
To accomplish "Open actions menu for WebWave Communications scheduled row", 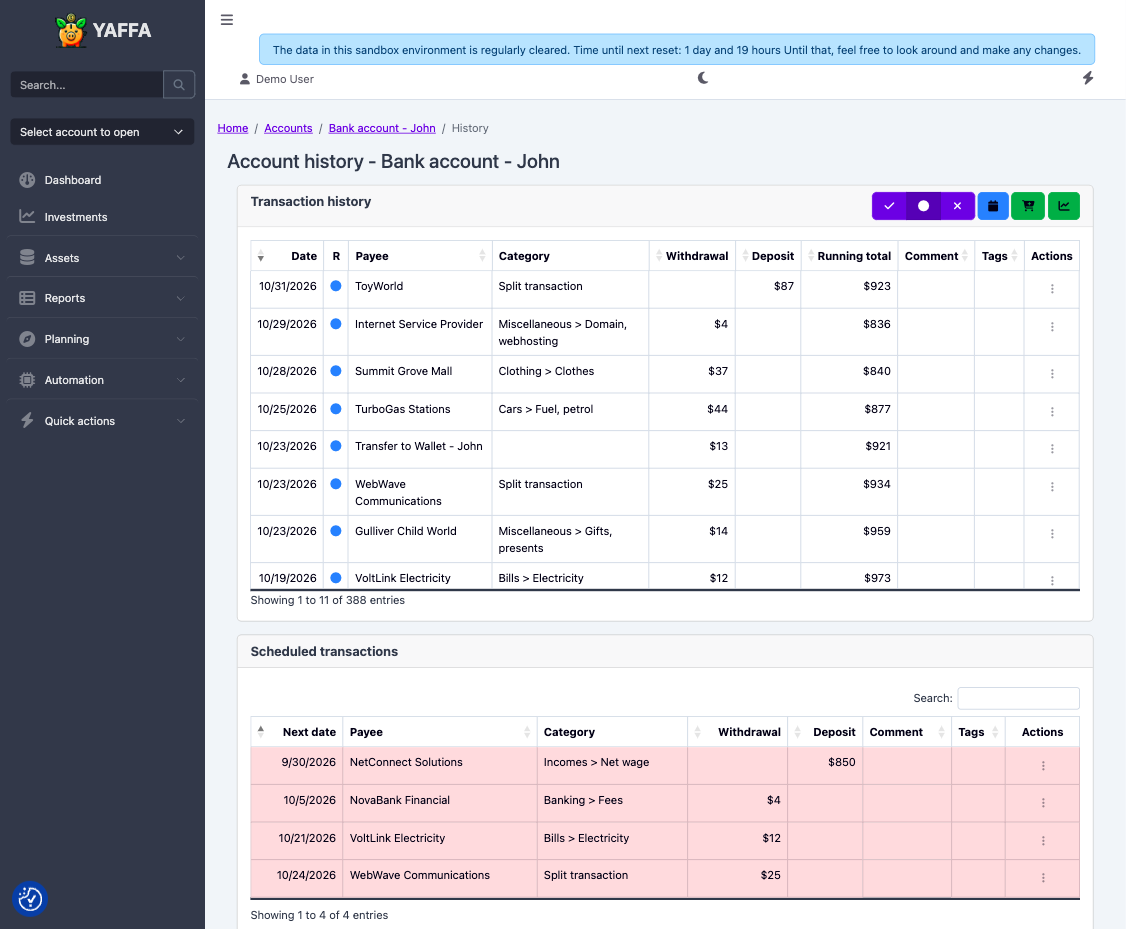I will (1043, 878).
